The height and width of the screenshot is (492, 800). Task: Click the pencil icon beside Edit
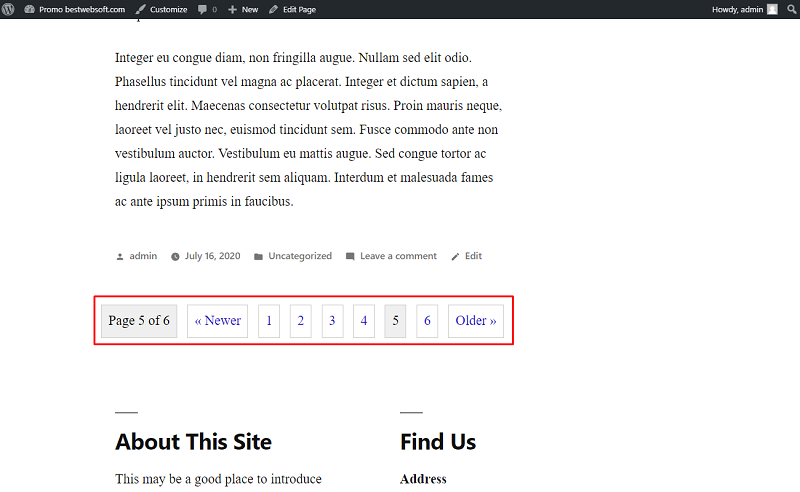tap(455, 256)
